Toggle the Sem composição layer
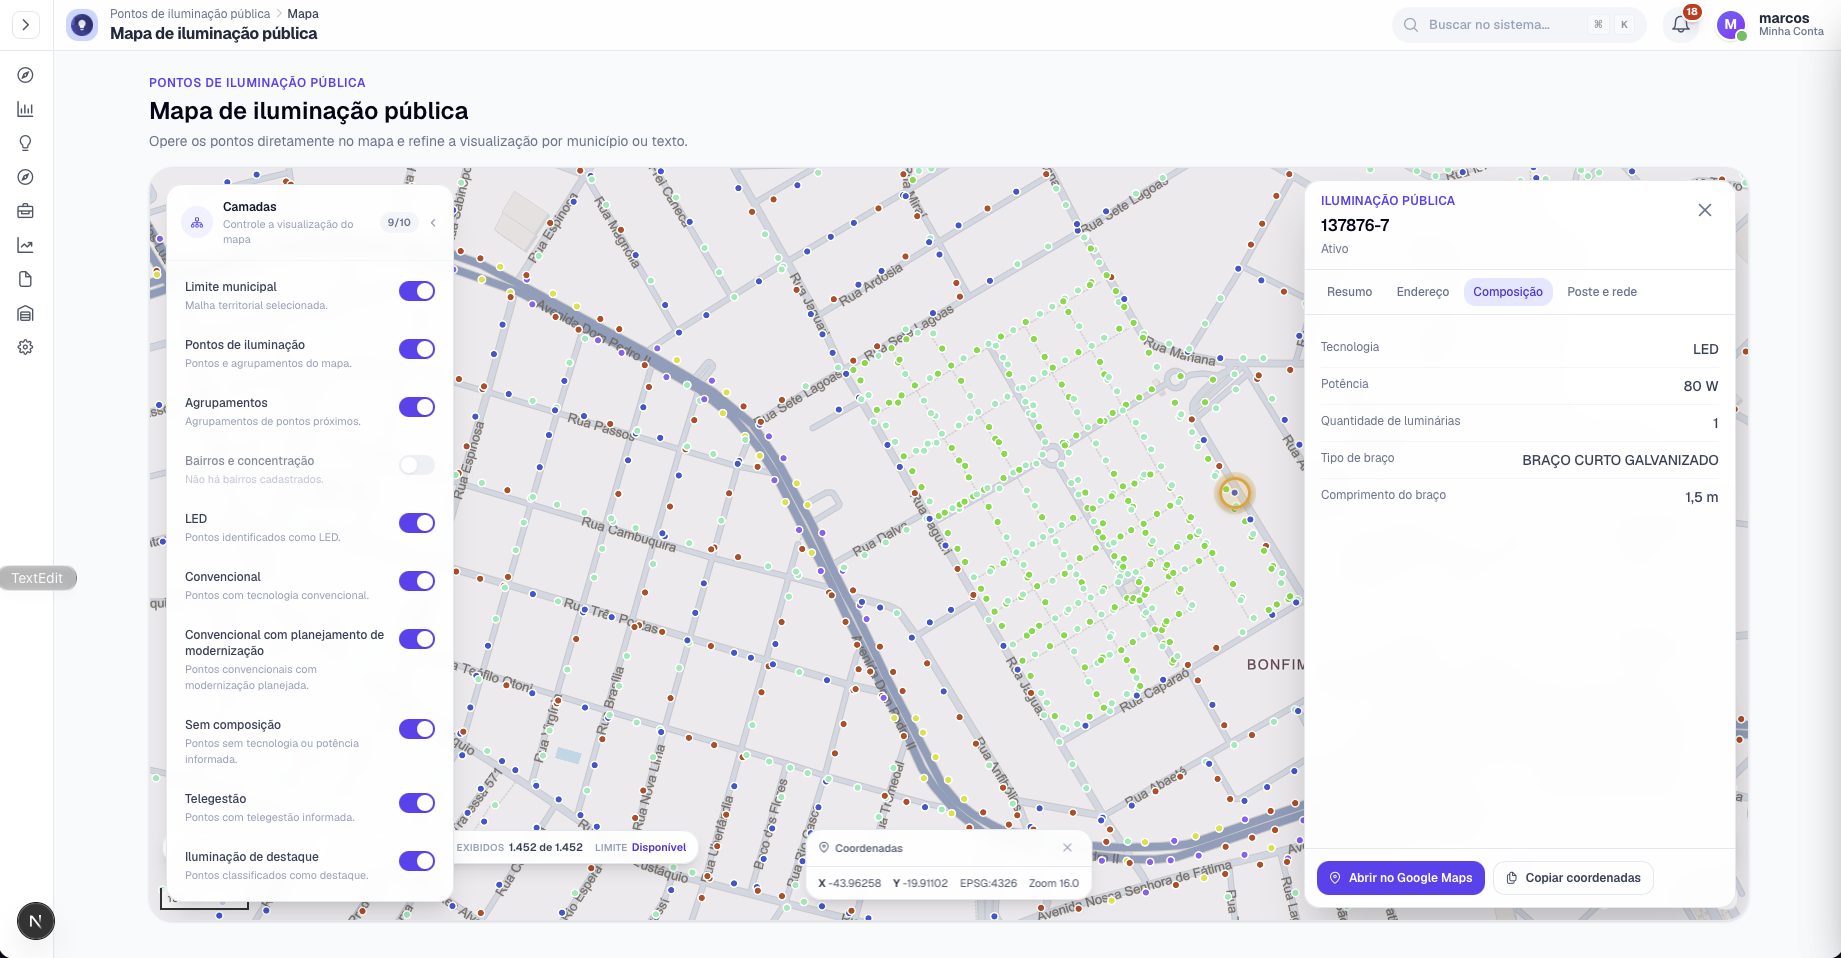The height and width of the screenshot is (958, 1841). coord(417,729)
